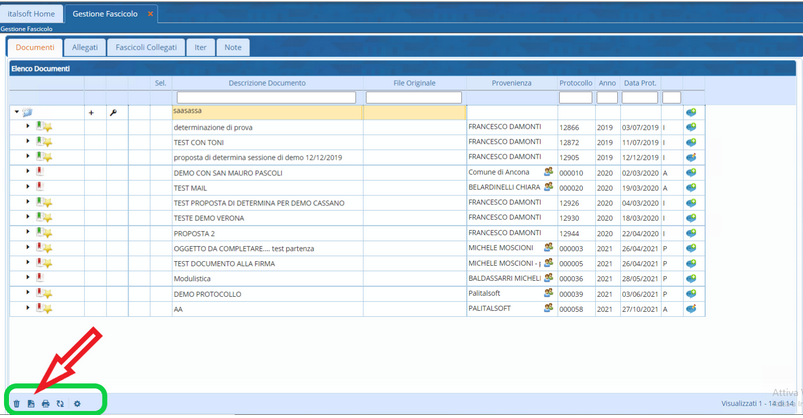The width and height of the screenshot is (803, 418).
Task: Switch to the Allegati tab
Action: coord(85,47)
